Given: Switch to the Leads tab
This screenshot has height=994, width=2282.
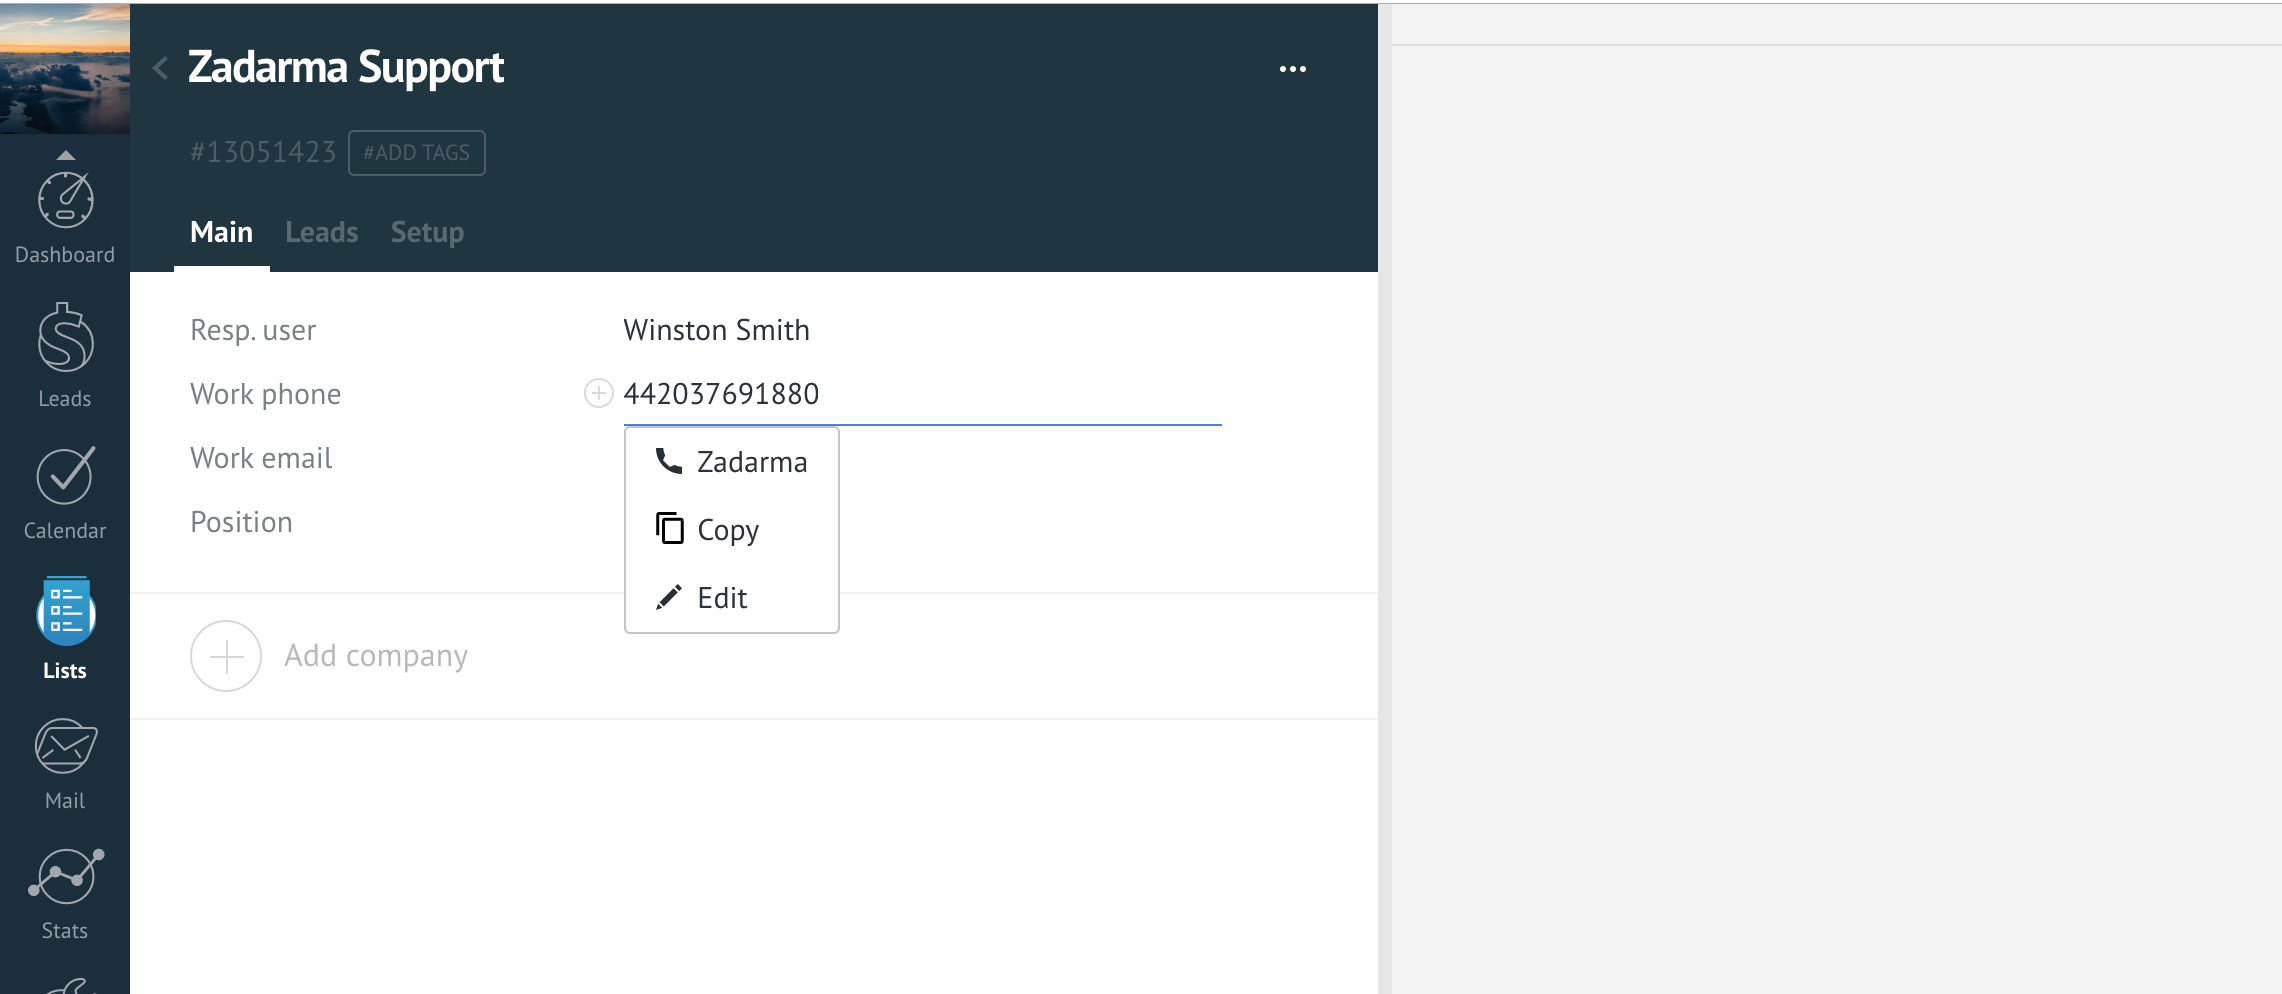Looking at the screenshot, I should coord(321,232).
